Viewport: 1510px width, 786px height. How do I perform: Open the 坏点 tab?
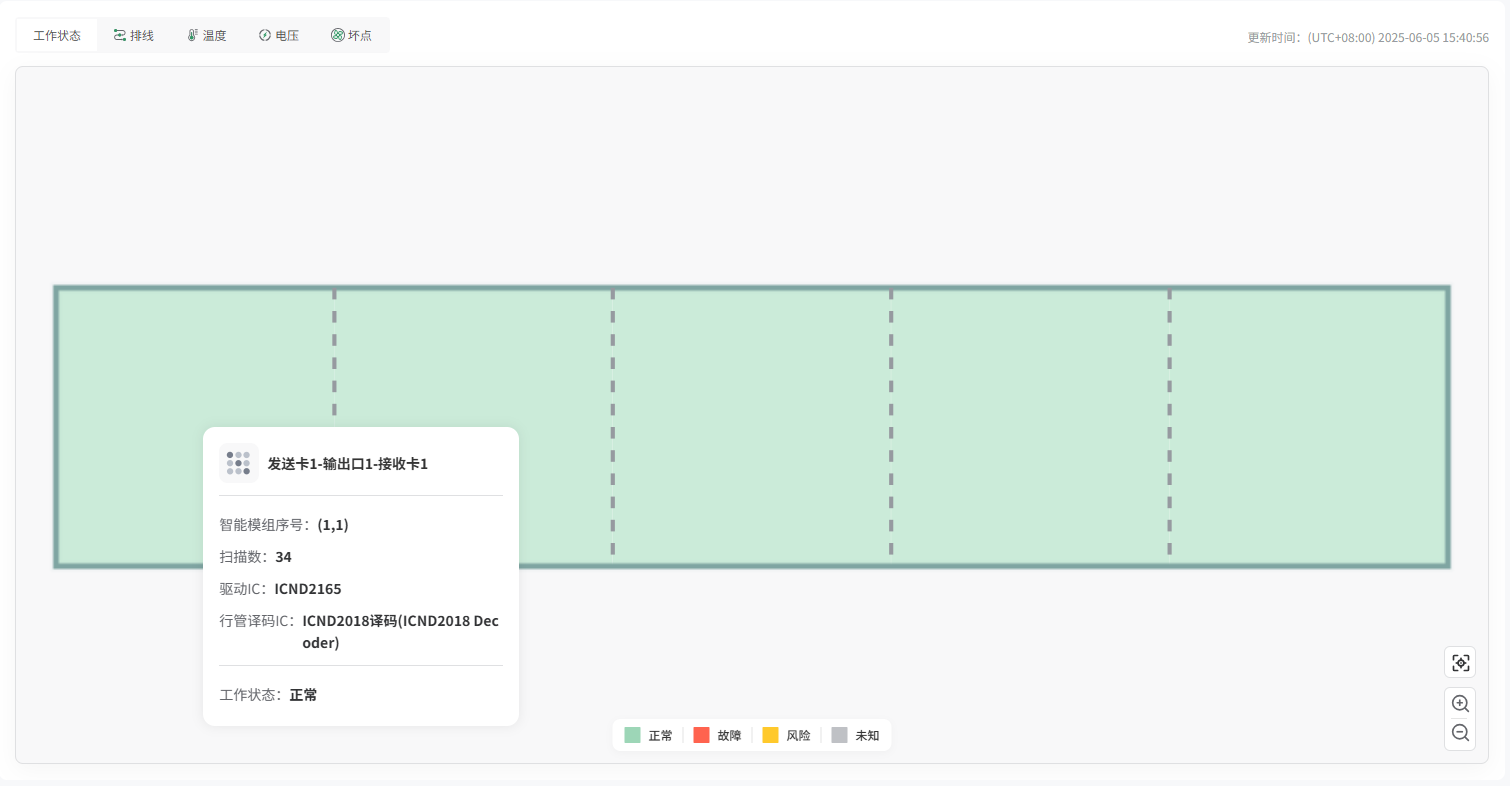pyautogui.click(x=351, y=35)
